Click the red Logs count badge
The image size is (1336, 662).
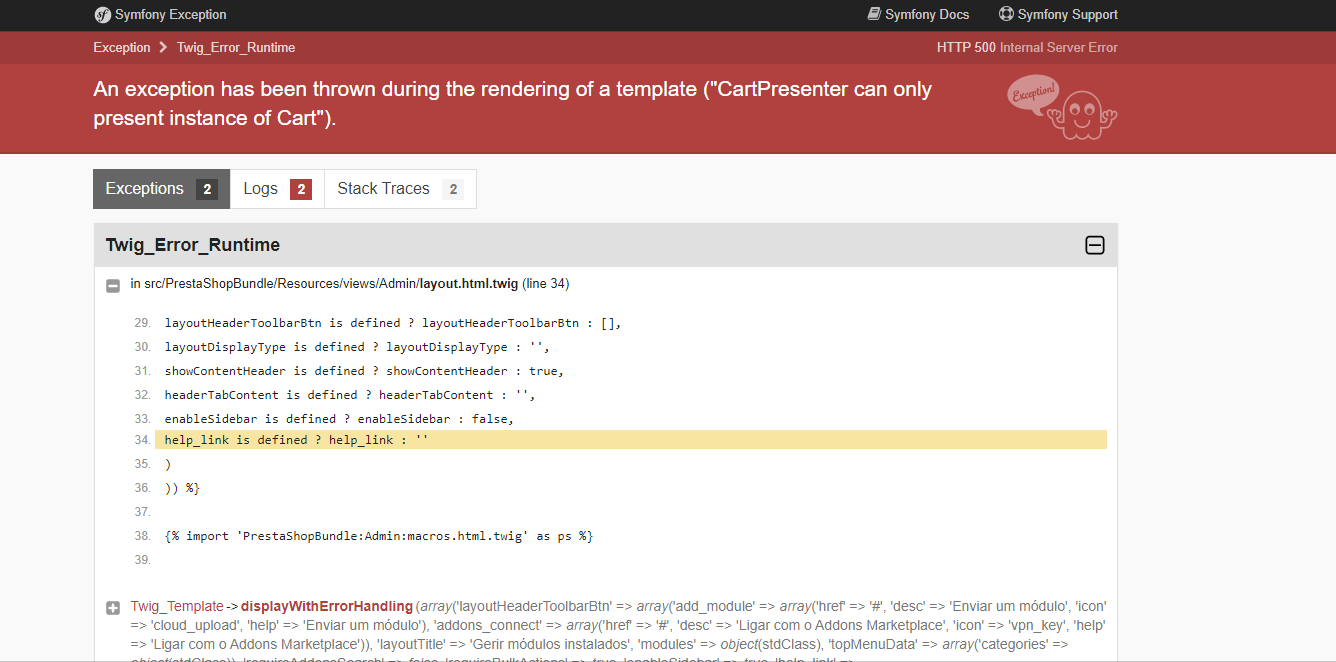301,189
